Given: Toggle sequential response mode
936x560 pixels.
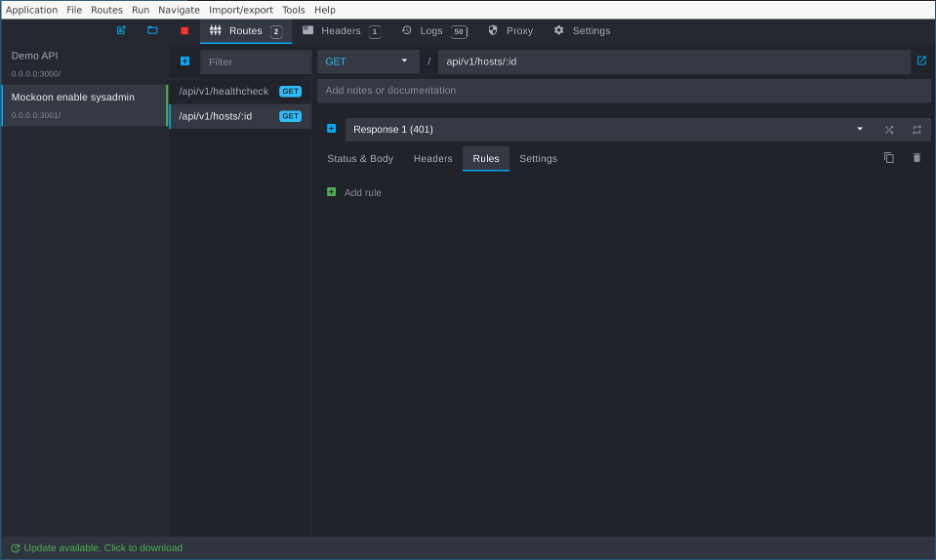Looking at the screenshot, I should click(916, 130).
